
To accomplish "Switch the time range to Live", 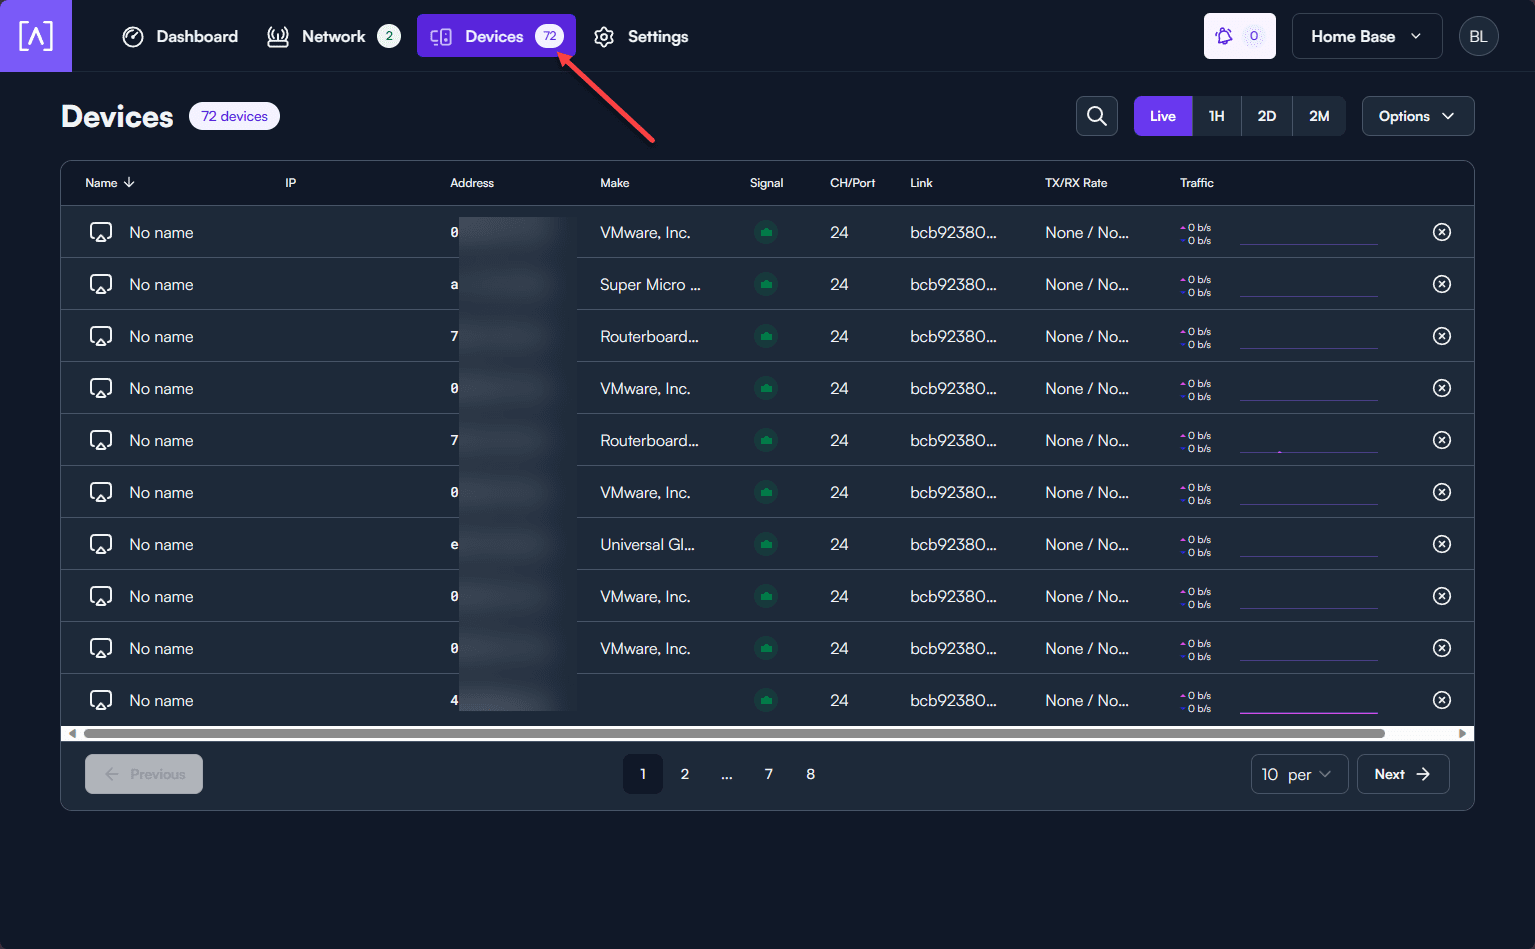I will (x=1163, y=116).
